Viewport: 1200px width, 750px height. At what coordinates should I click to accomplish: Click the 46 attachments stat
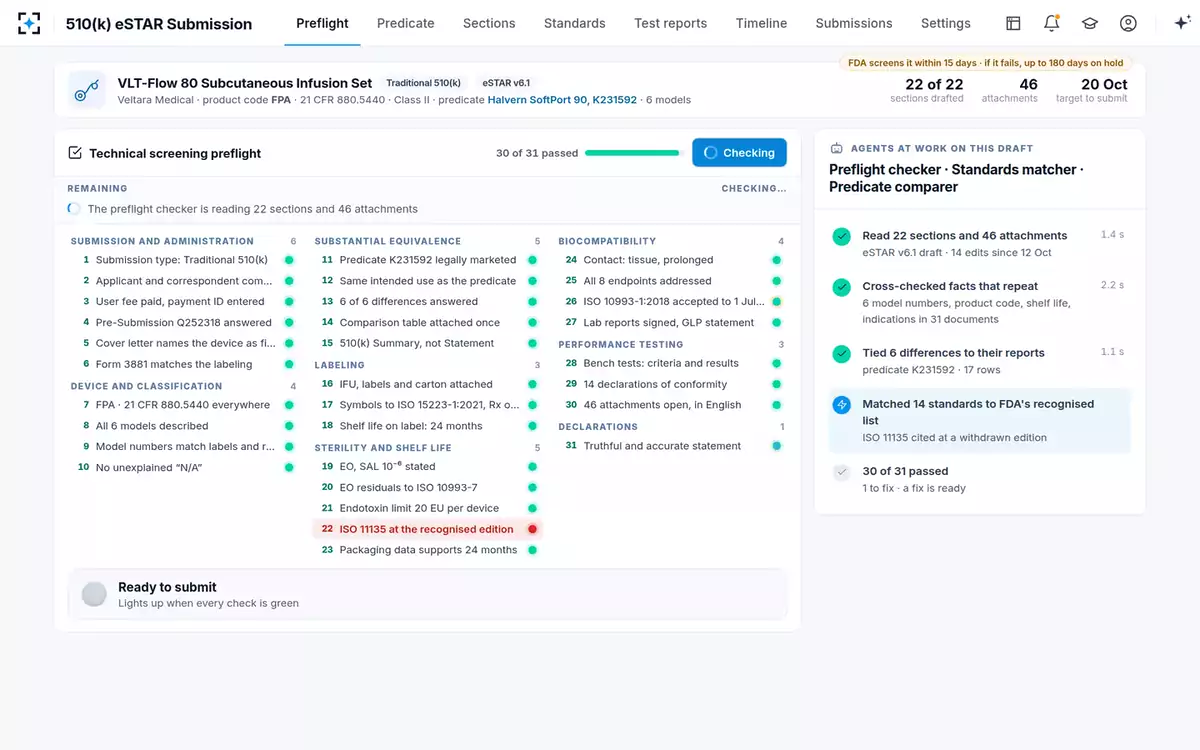click(1010, 90)
